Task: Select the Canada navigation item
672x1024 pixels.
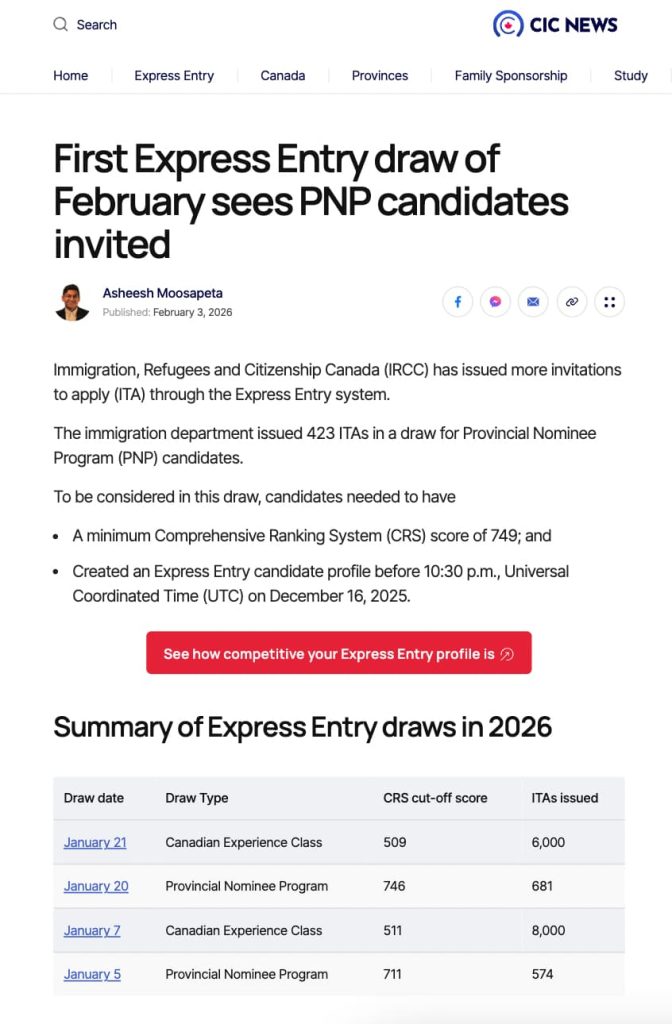Action: (x=283, y=76)
